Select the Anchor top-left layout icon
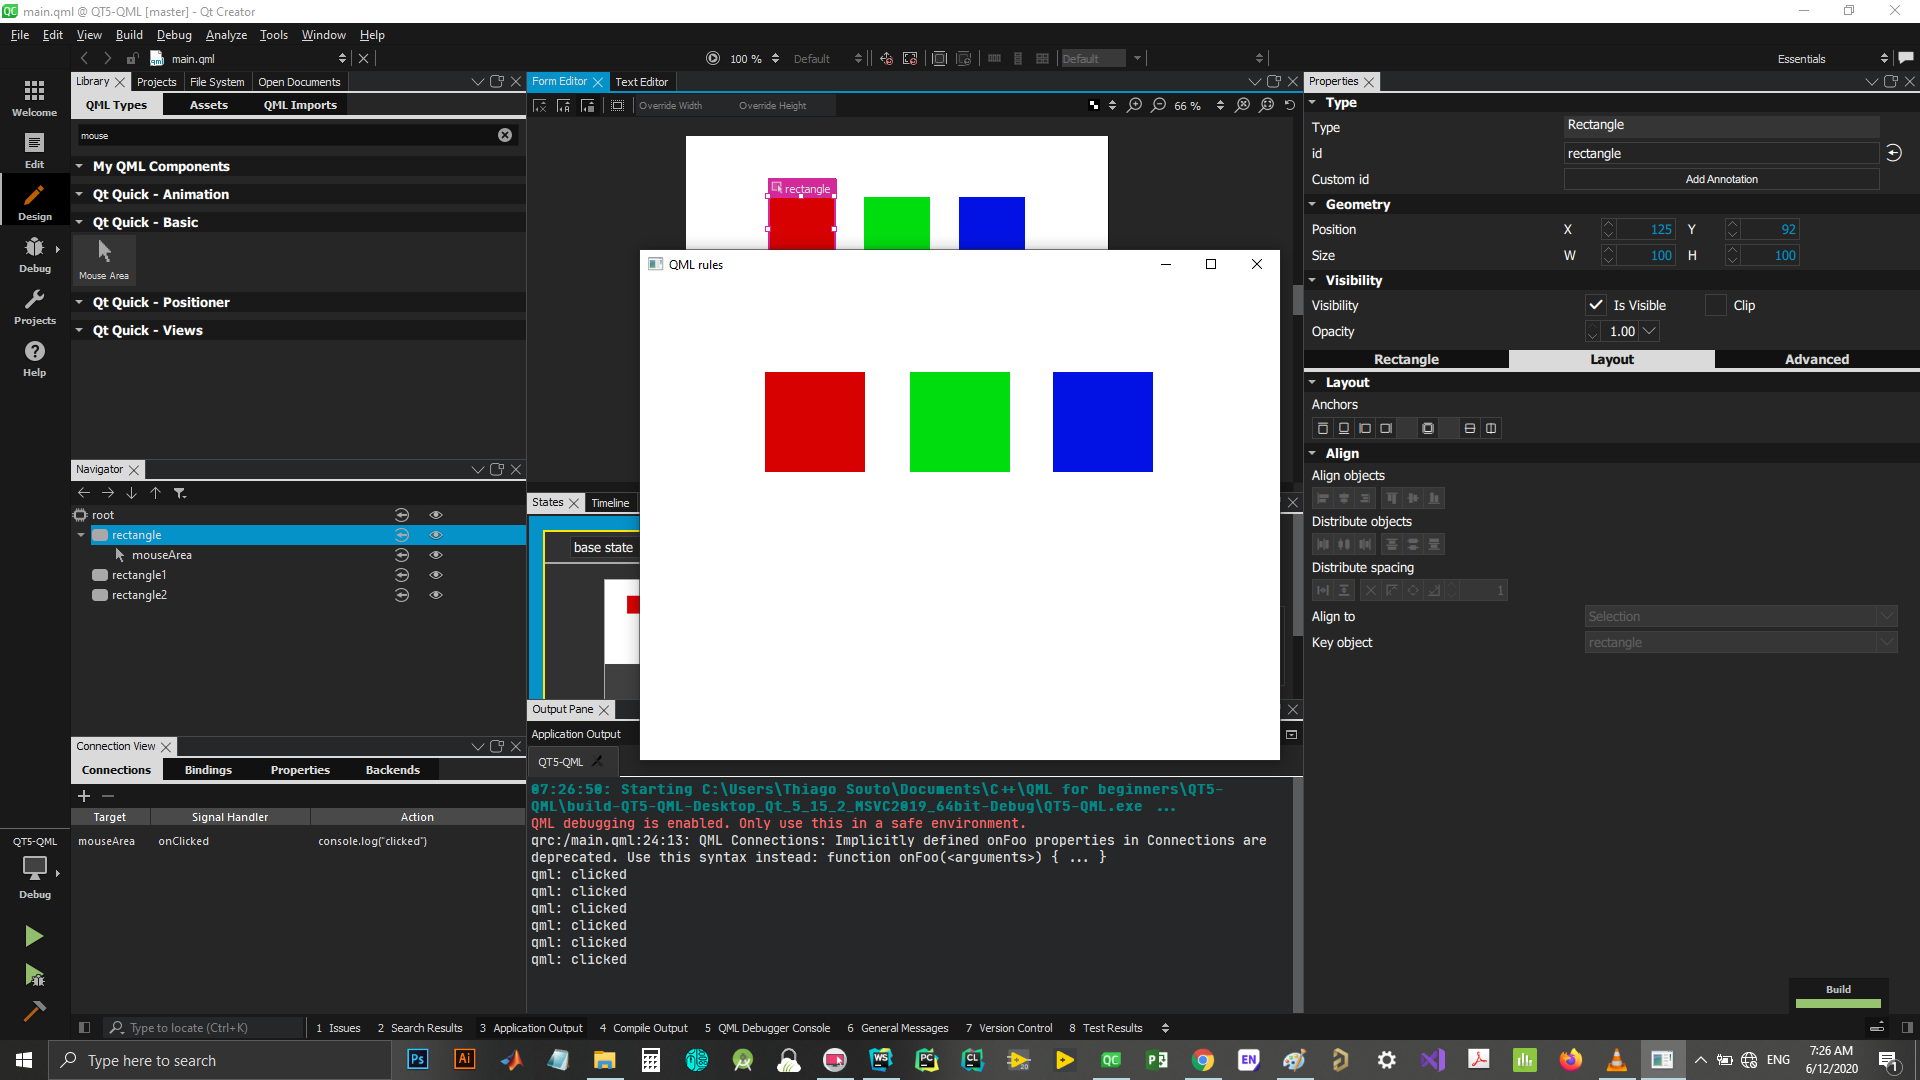The height and width of the screenshot is (1080, 1920). (x=1323, y=427)
